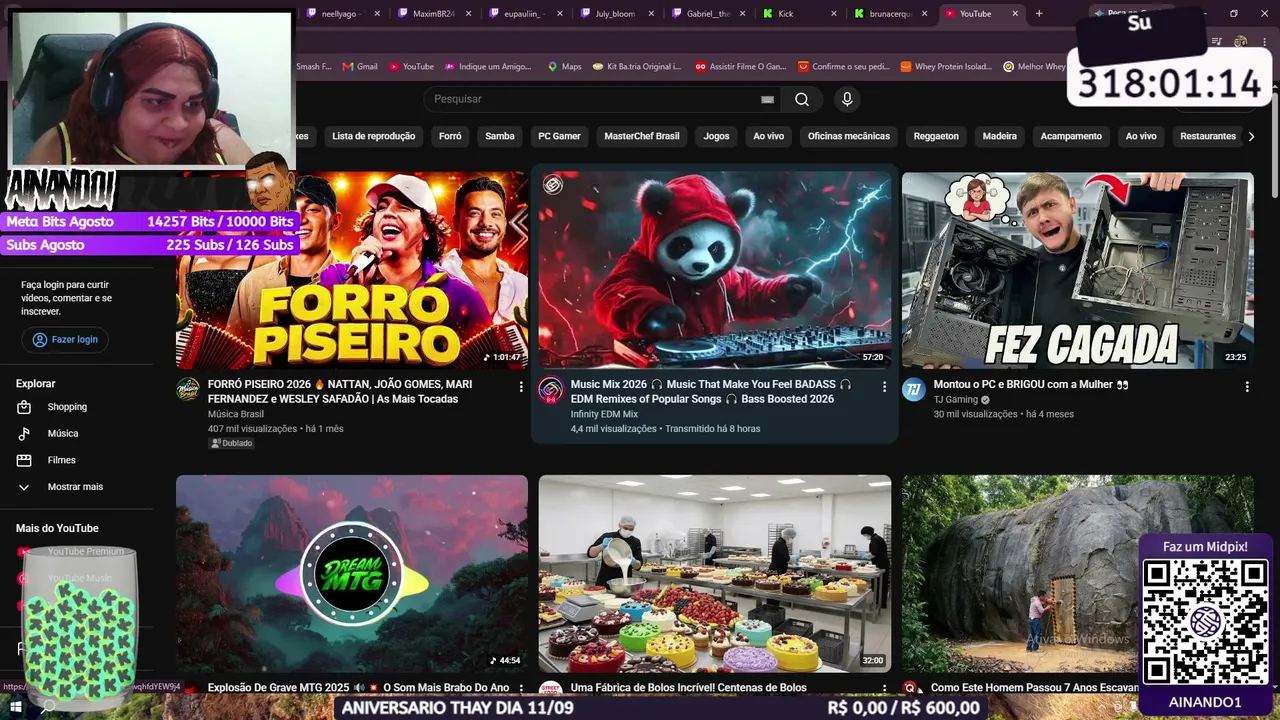This screenshot has width=1280, height=720.
Task: Filter by the Samba chip
Action: 500,136
